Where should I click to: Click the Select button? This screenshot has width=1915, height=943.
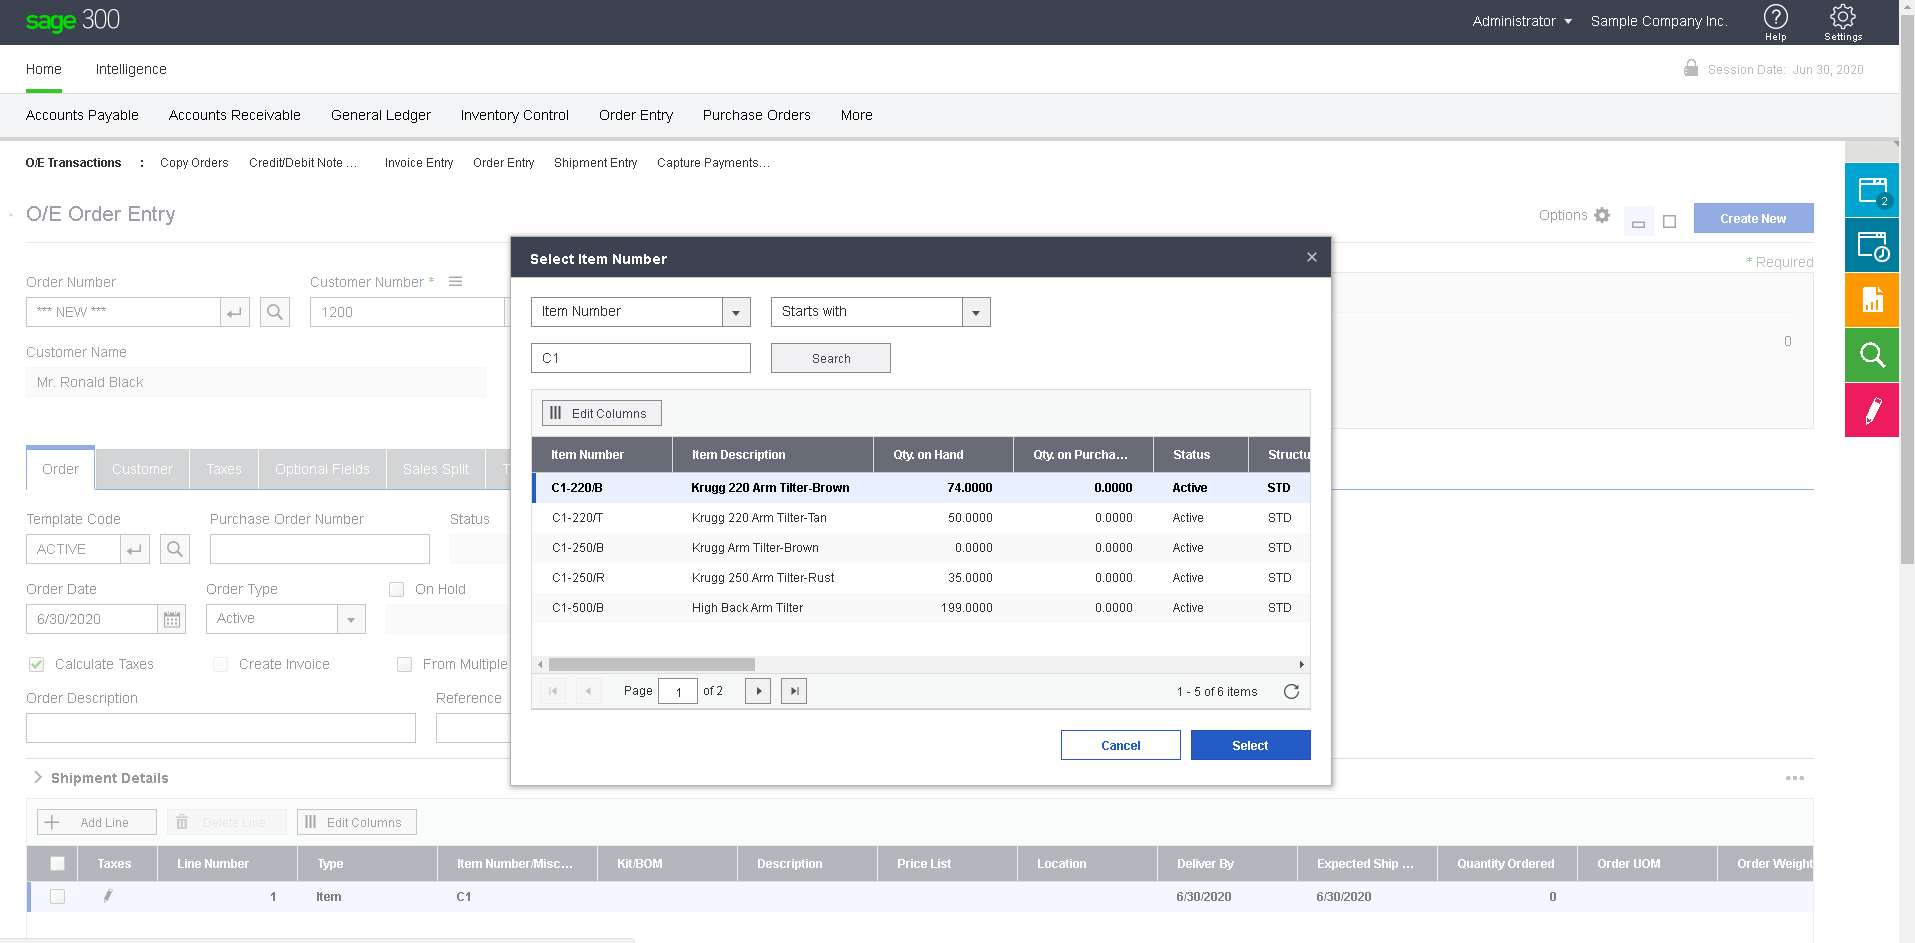pos(1250,745)
